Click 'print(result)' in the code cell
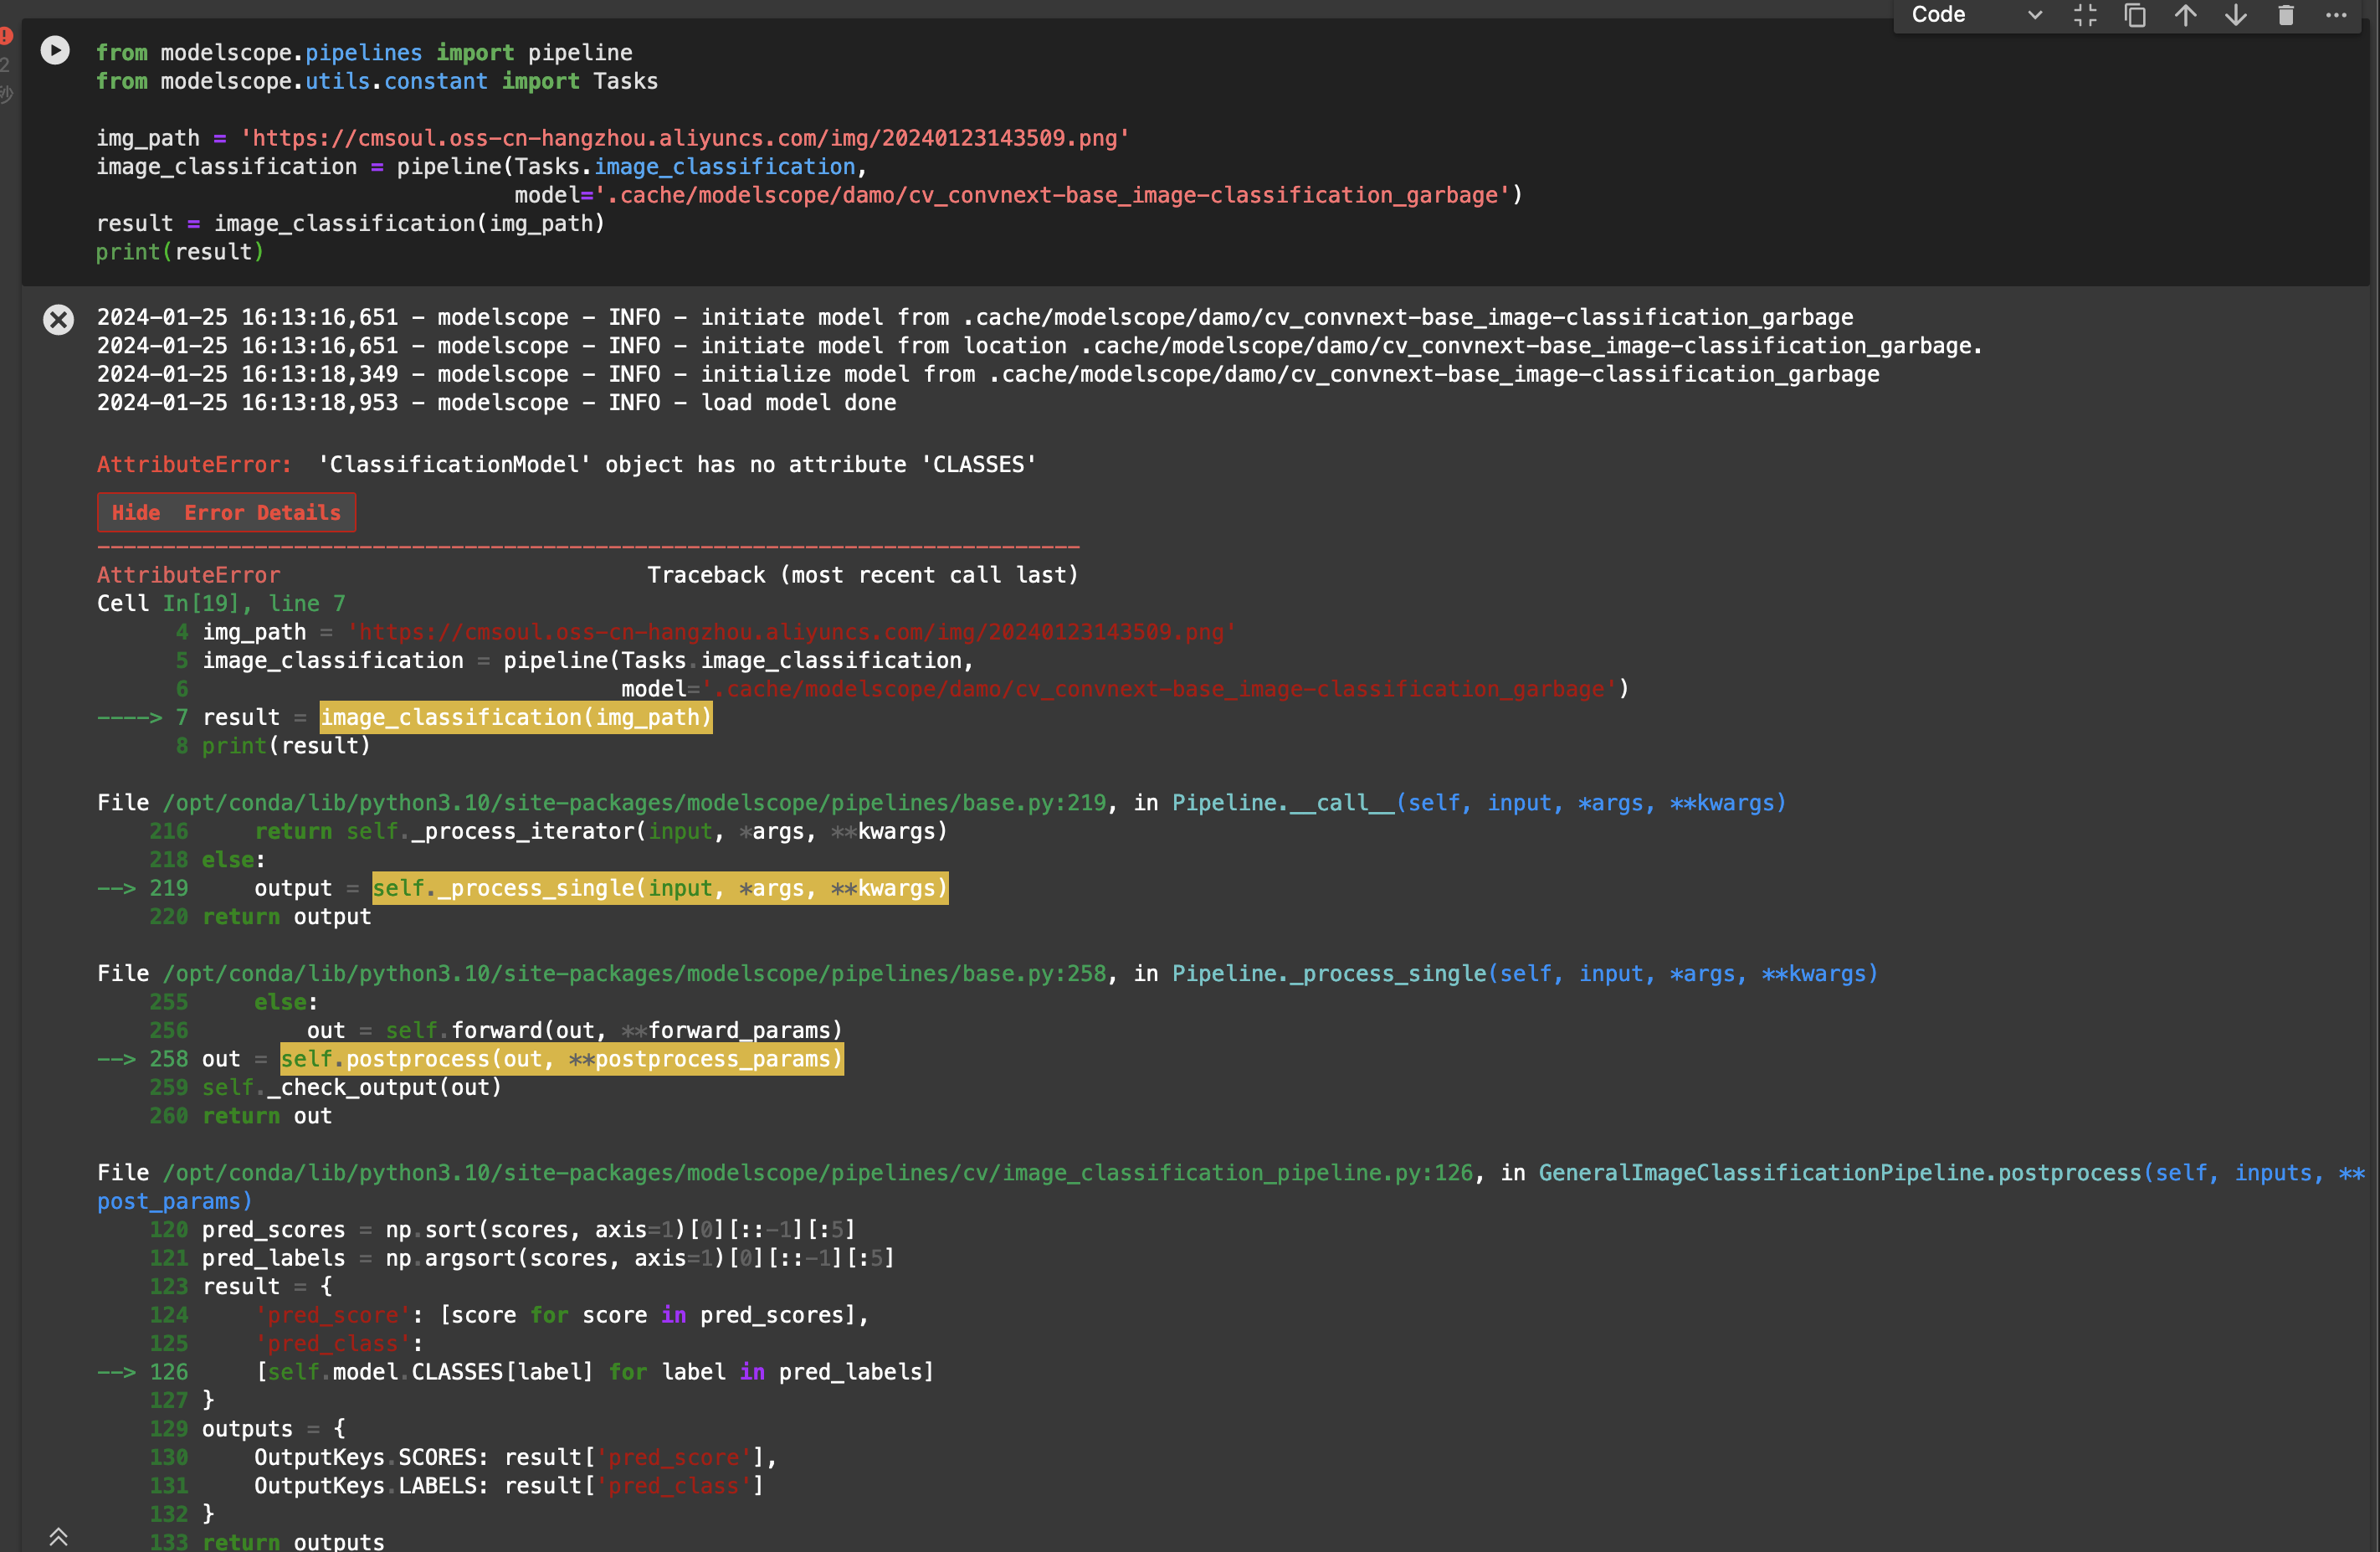 click(180, 252)
